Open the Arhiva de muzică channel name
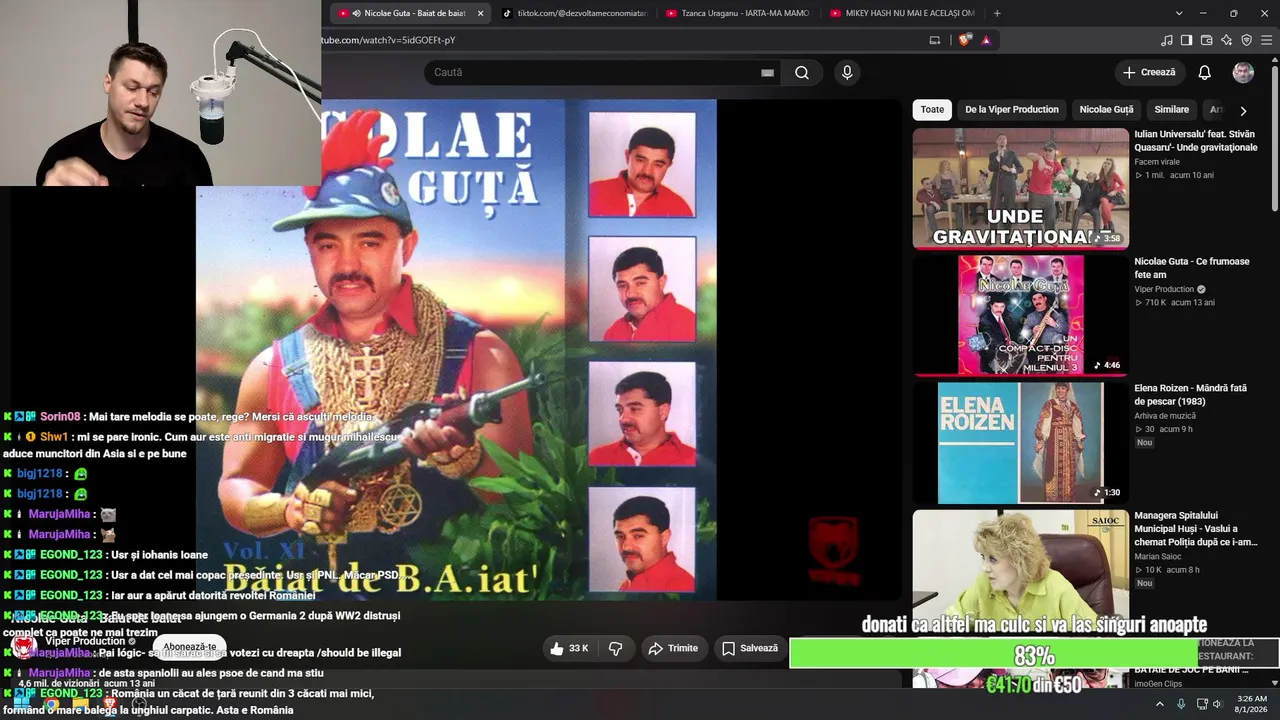Screen dimensions: 1280x720 [1165, 416]
